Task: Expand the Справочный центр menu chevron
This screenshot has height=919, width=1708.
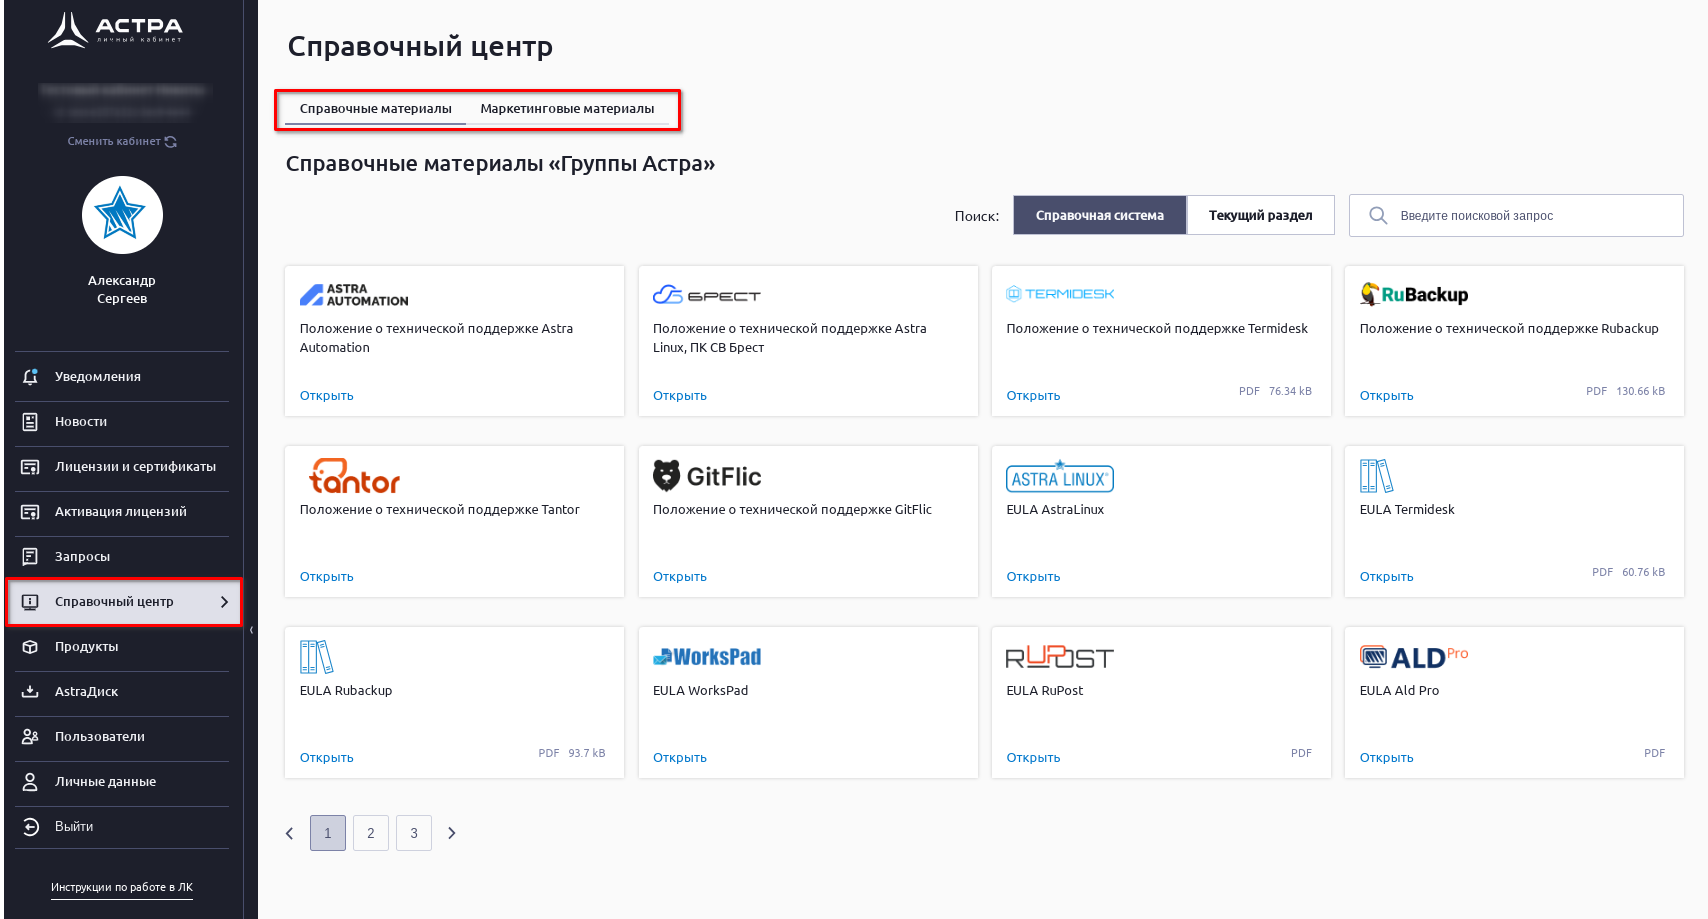Action: (224, 602)
